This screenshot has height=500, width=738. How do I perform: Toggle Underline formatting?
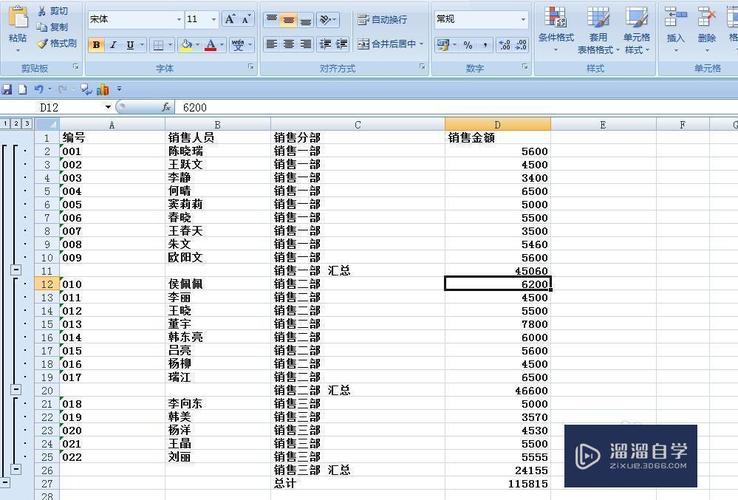tap(130, 45)
